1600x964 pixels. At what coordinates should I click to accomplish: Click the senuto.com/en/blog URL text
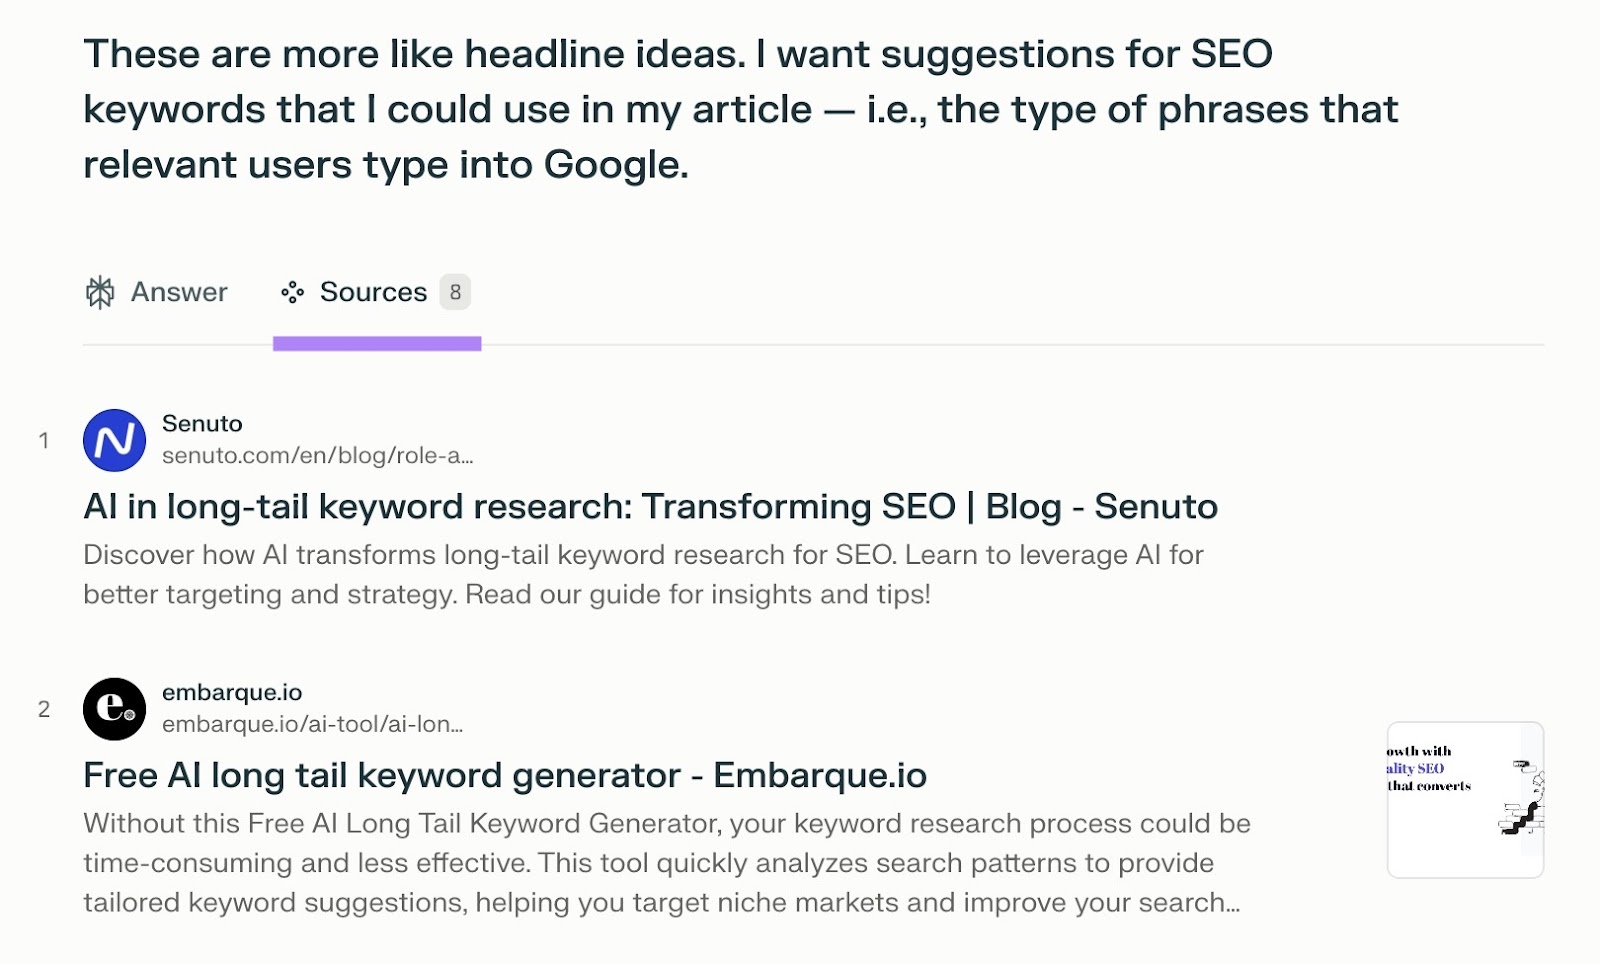pos(317,456)
